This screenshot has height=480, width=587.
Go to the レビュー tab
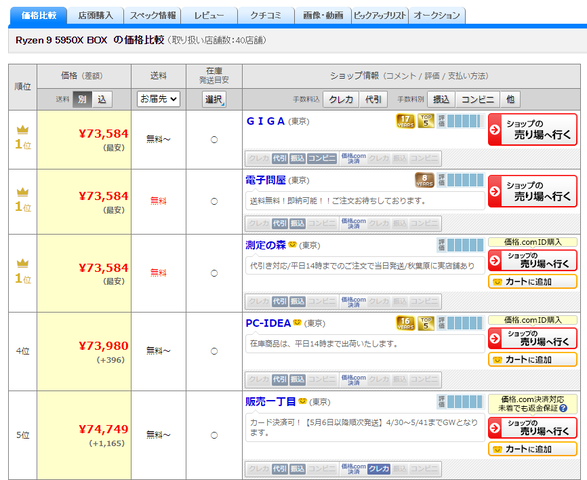click(209, 16)
